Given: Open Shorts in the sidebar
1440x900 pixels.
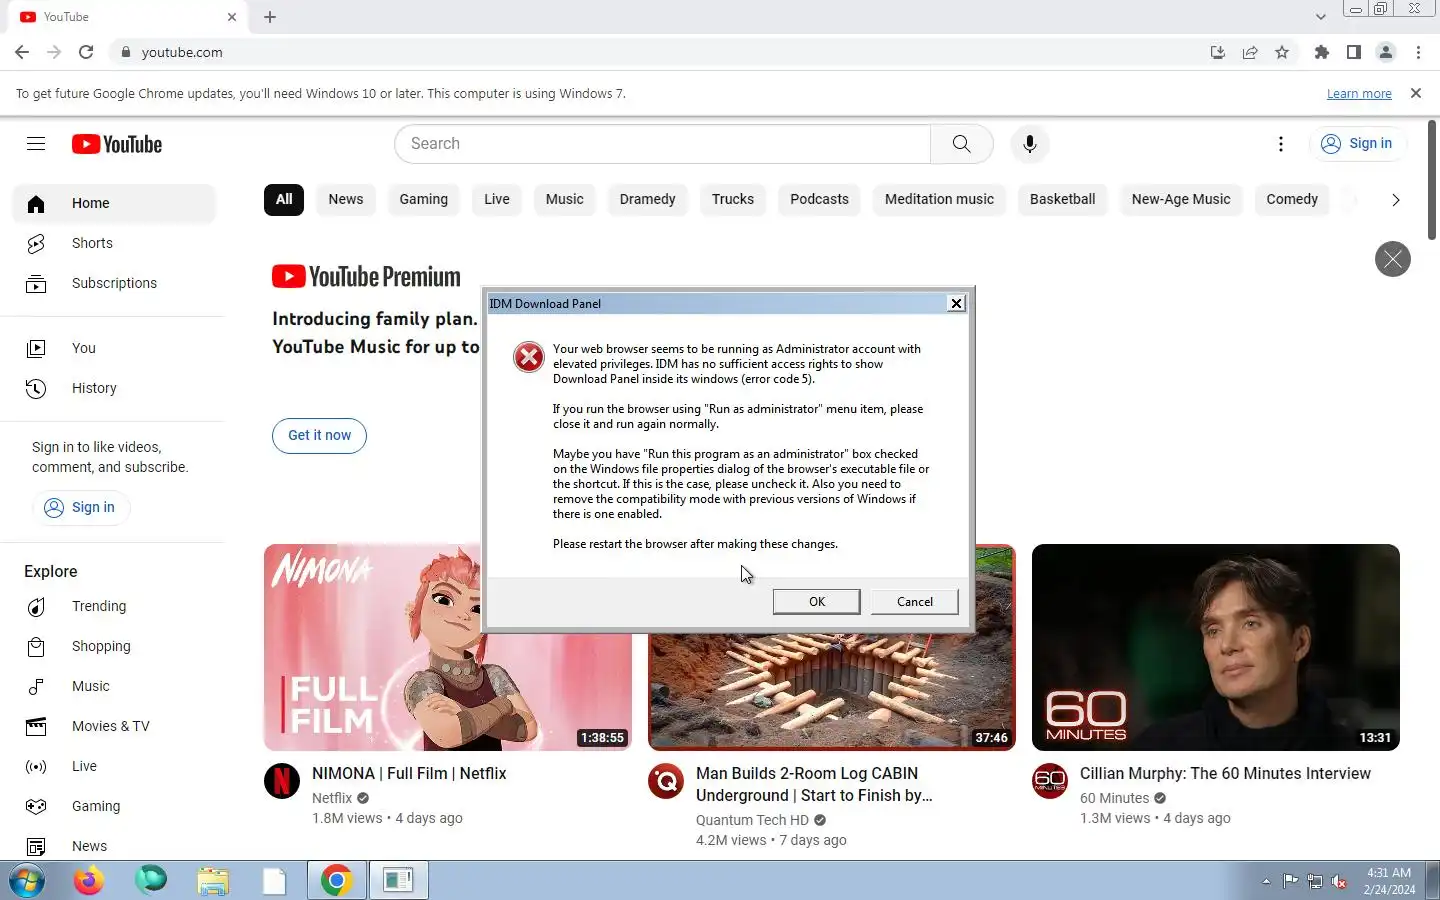Looking at the screenshot, I should coord(114,243).
